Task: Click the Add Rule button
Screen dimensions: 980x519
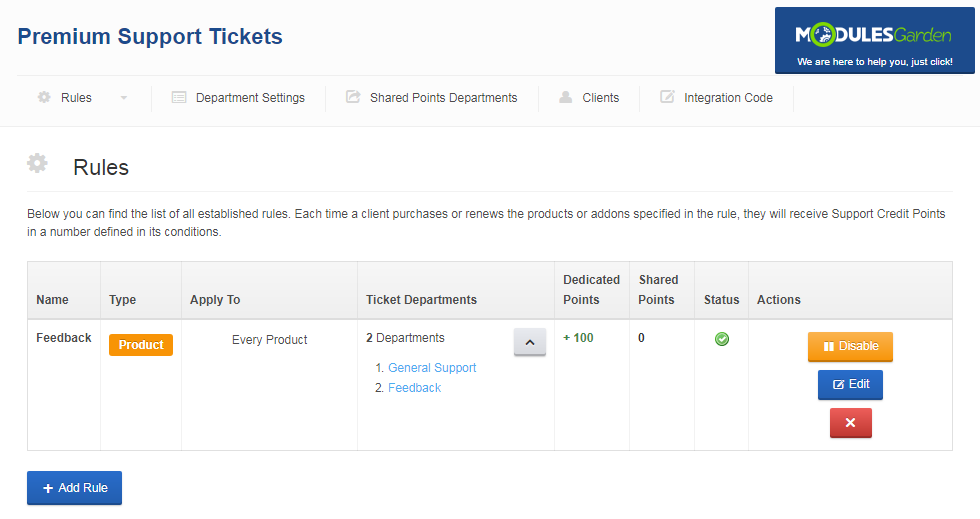Action: pyautogui.click(x=74, y=488)
